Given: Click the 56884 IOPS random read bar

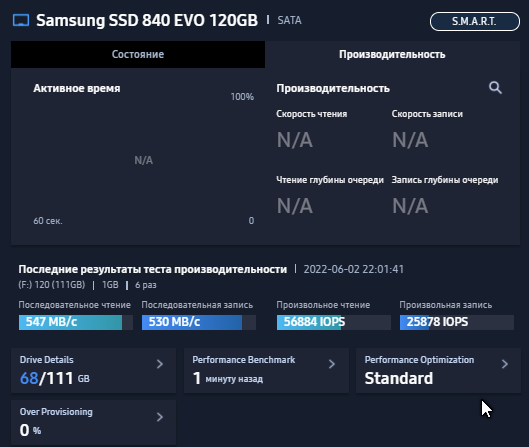Looking at the screenshot, I should tap(334, 322).
